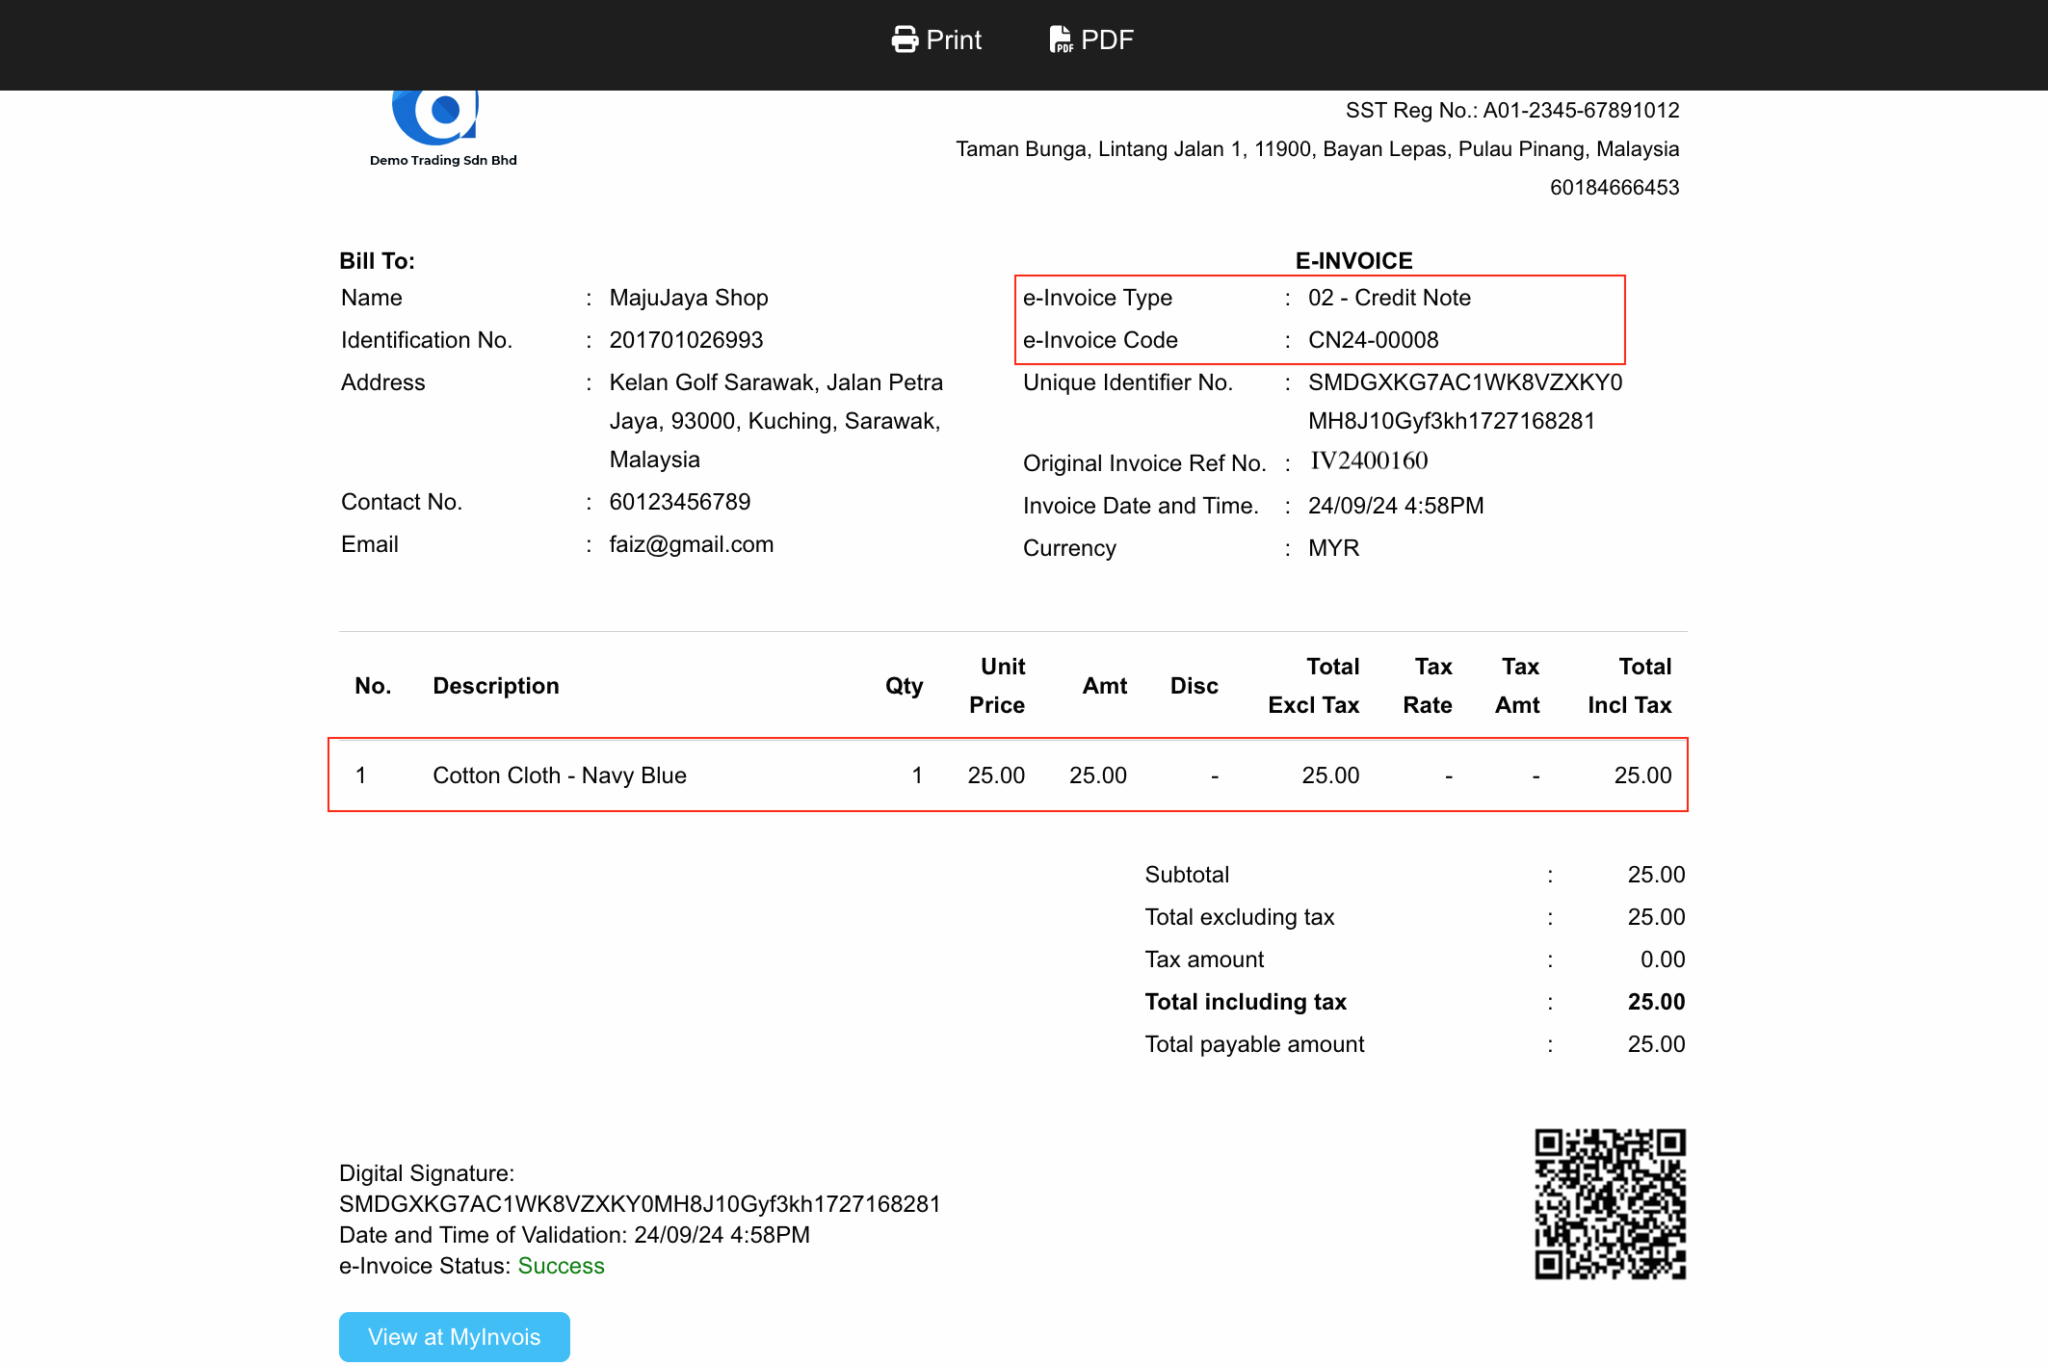The width and height of the screenshot is (2048, 1366).
Task: Click the PDF file icon
Action: click(x=1060, y=40)
